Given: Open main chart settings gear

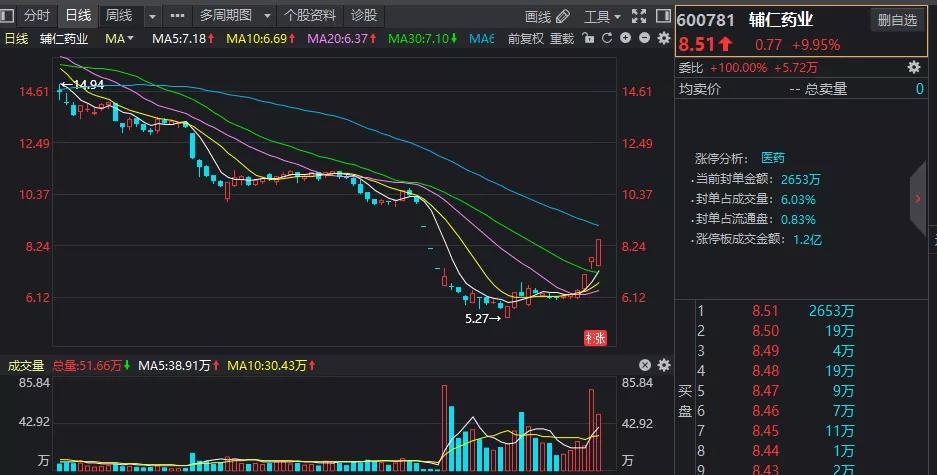Looking at the screenshot, I should point(664,38).
